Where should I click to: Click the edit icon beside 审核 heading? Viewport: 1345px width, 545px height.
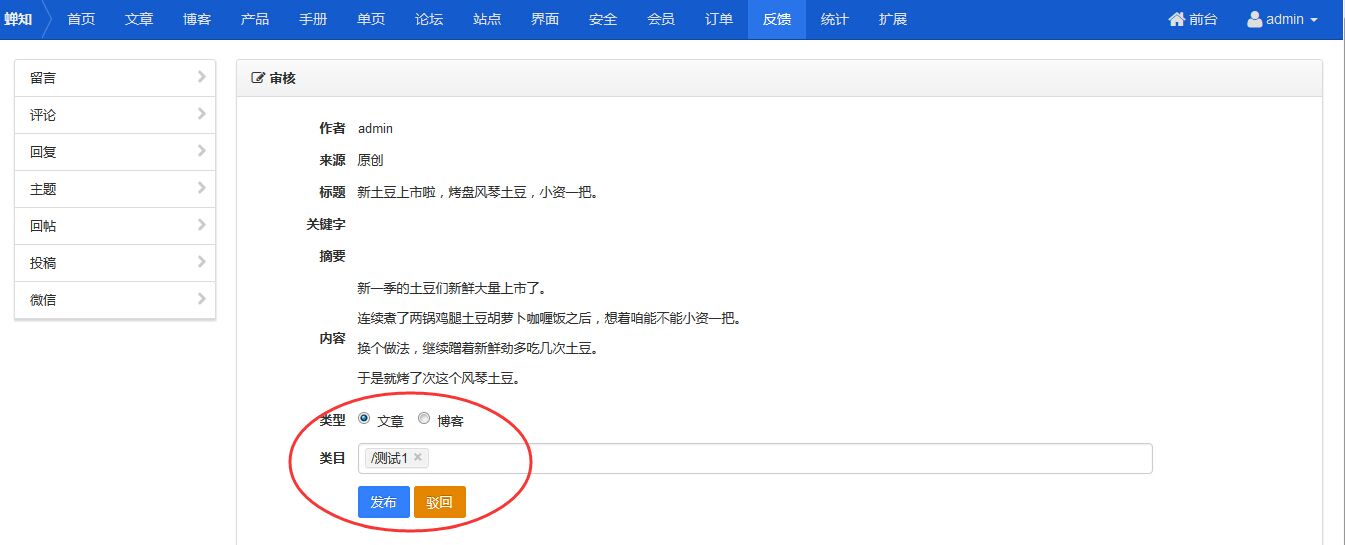point(258,78)
